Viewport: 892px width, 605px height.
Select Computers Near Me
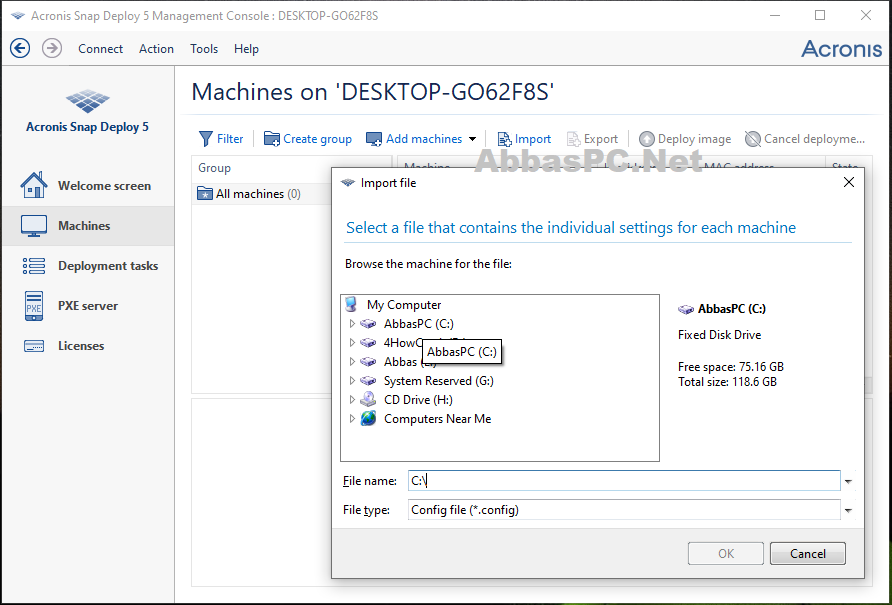coord(437,419)
